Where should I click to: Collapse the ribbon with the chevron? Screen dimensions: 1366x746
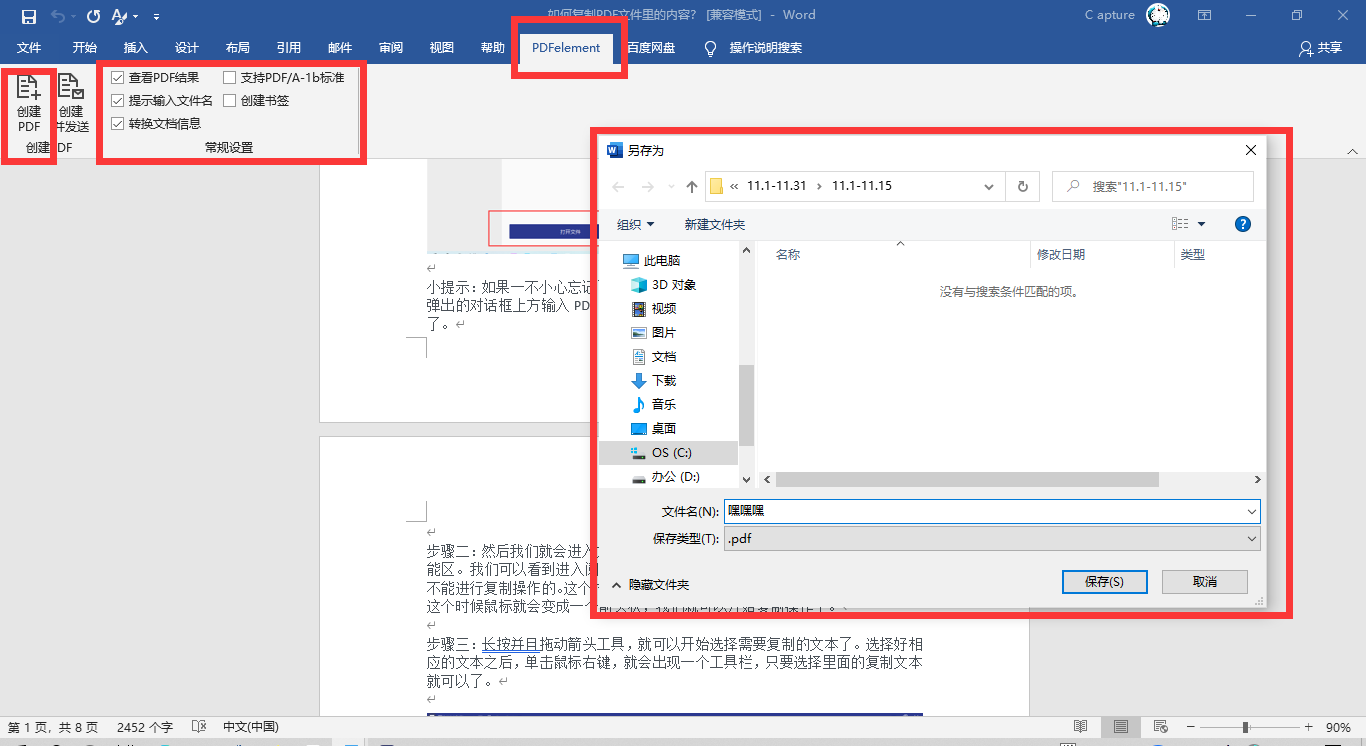1351,152
